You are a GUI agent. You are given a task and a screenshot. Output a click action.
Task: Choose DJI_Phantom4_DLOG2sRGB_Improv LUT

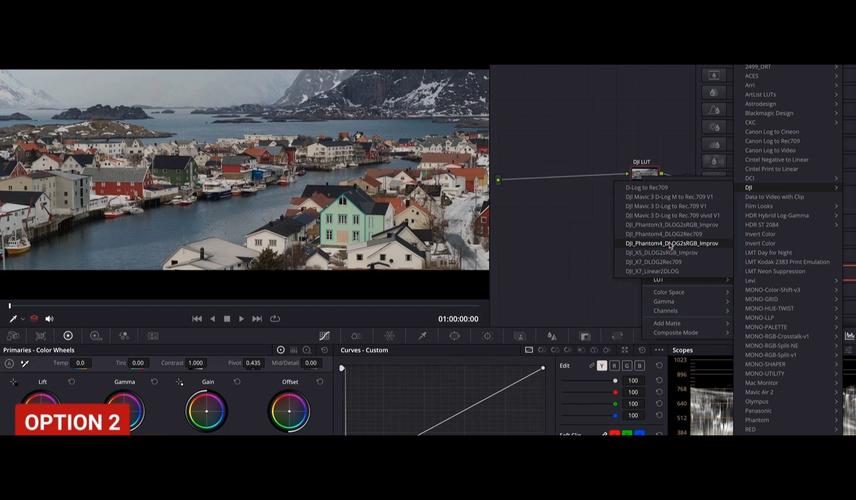click(x=673, y=243)
